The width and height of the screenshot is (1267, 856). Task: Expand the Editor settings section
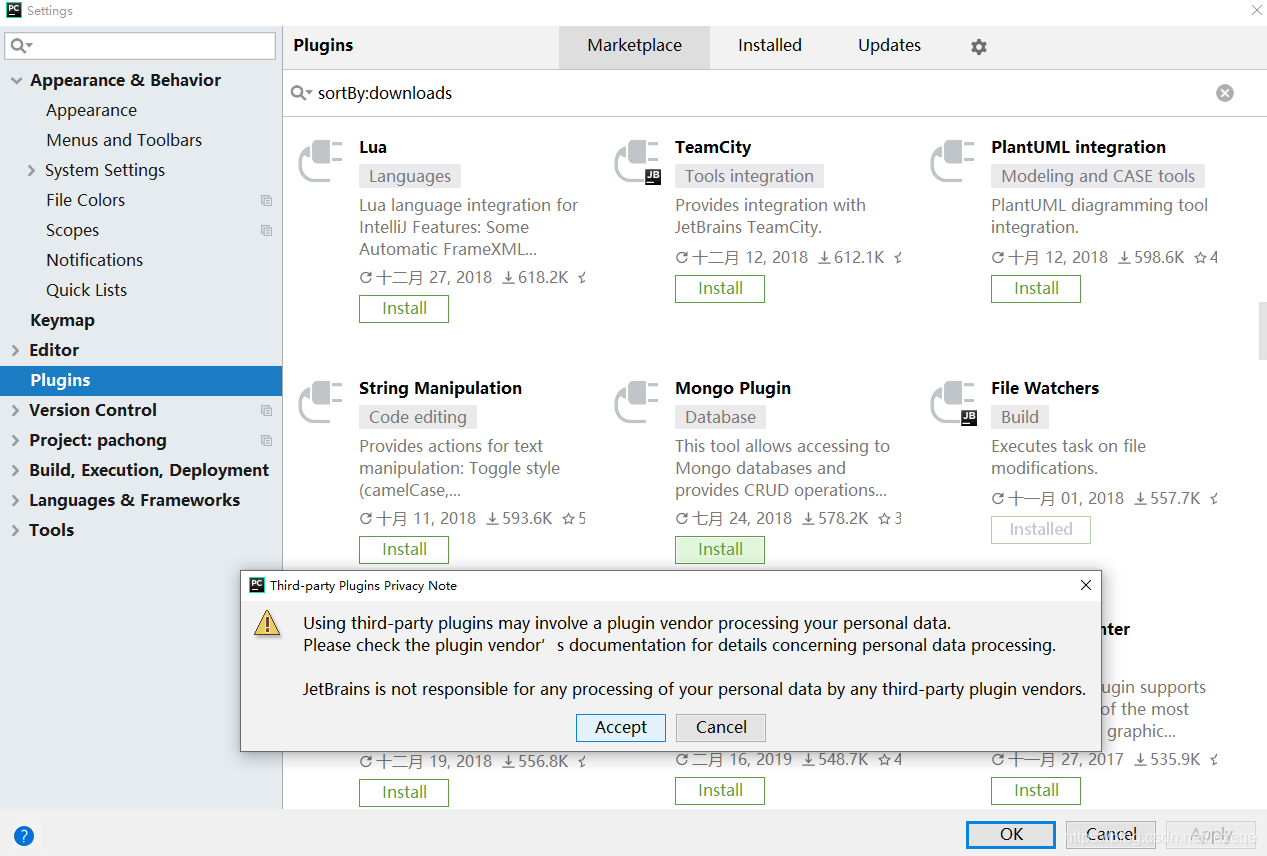16,351
